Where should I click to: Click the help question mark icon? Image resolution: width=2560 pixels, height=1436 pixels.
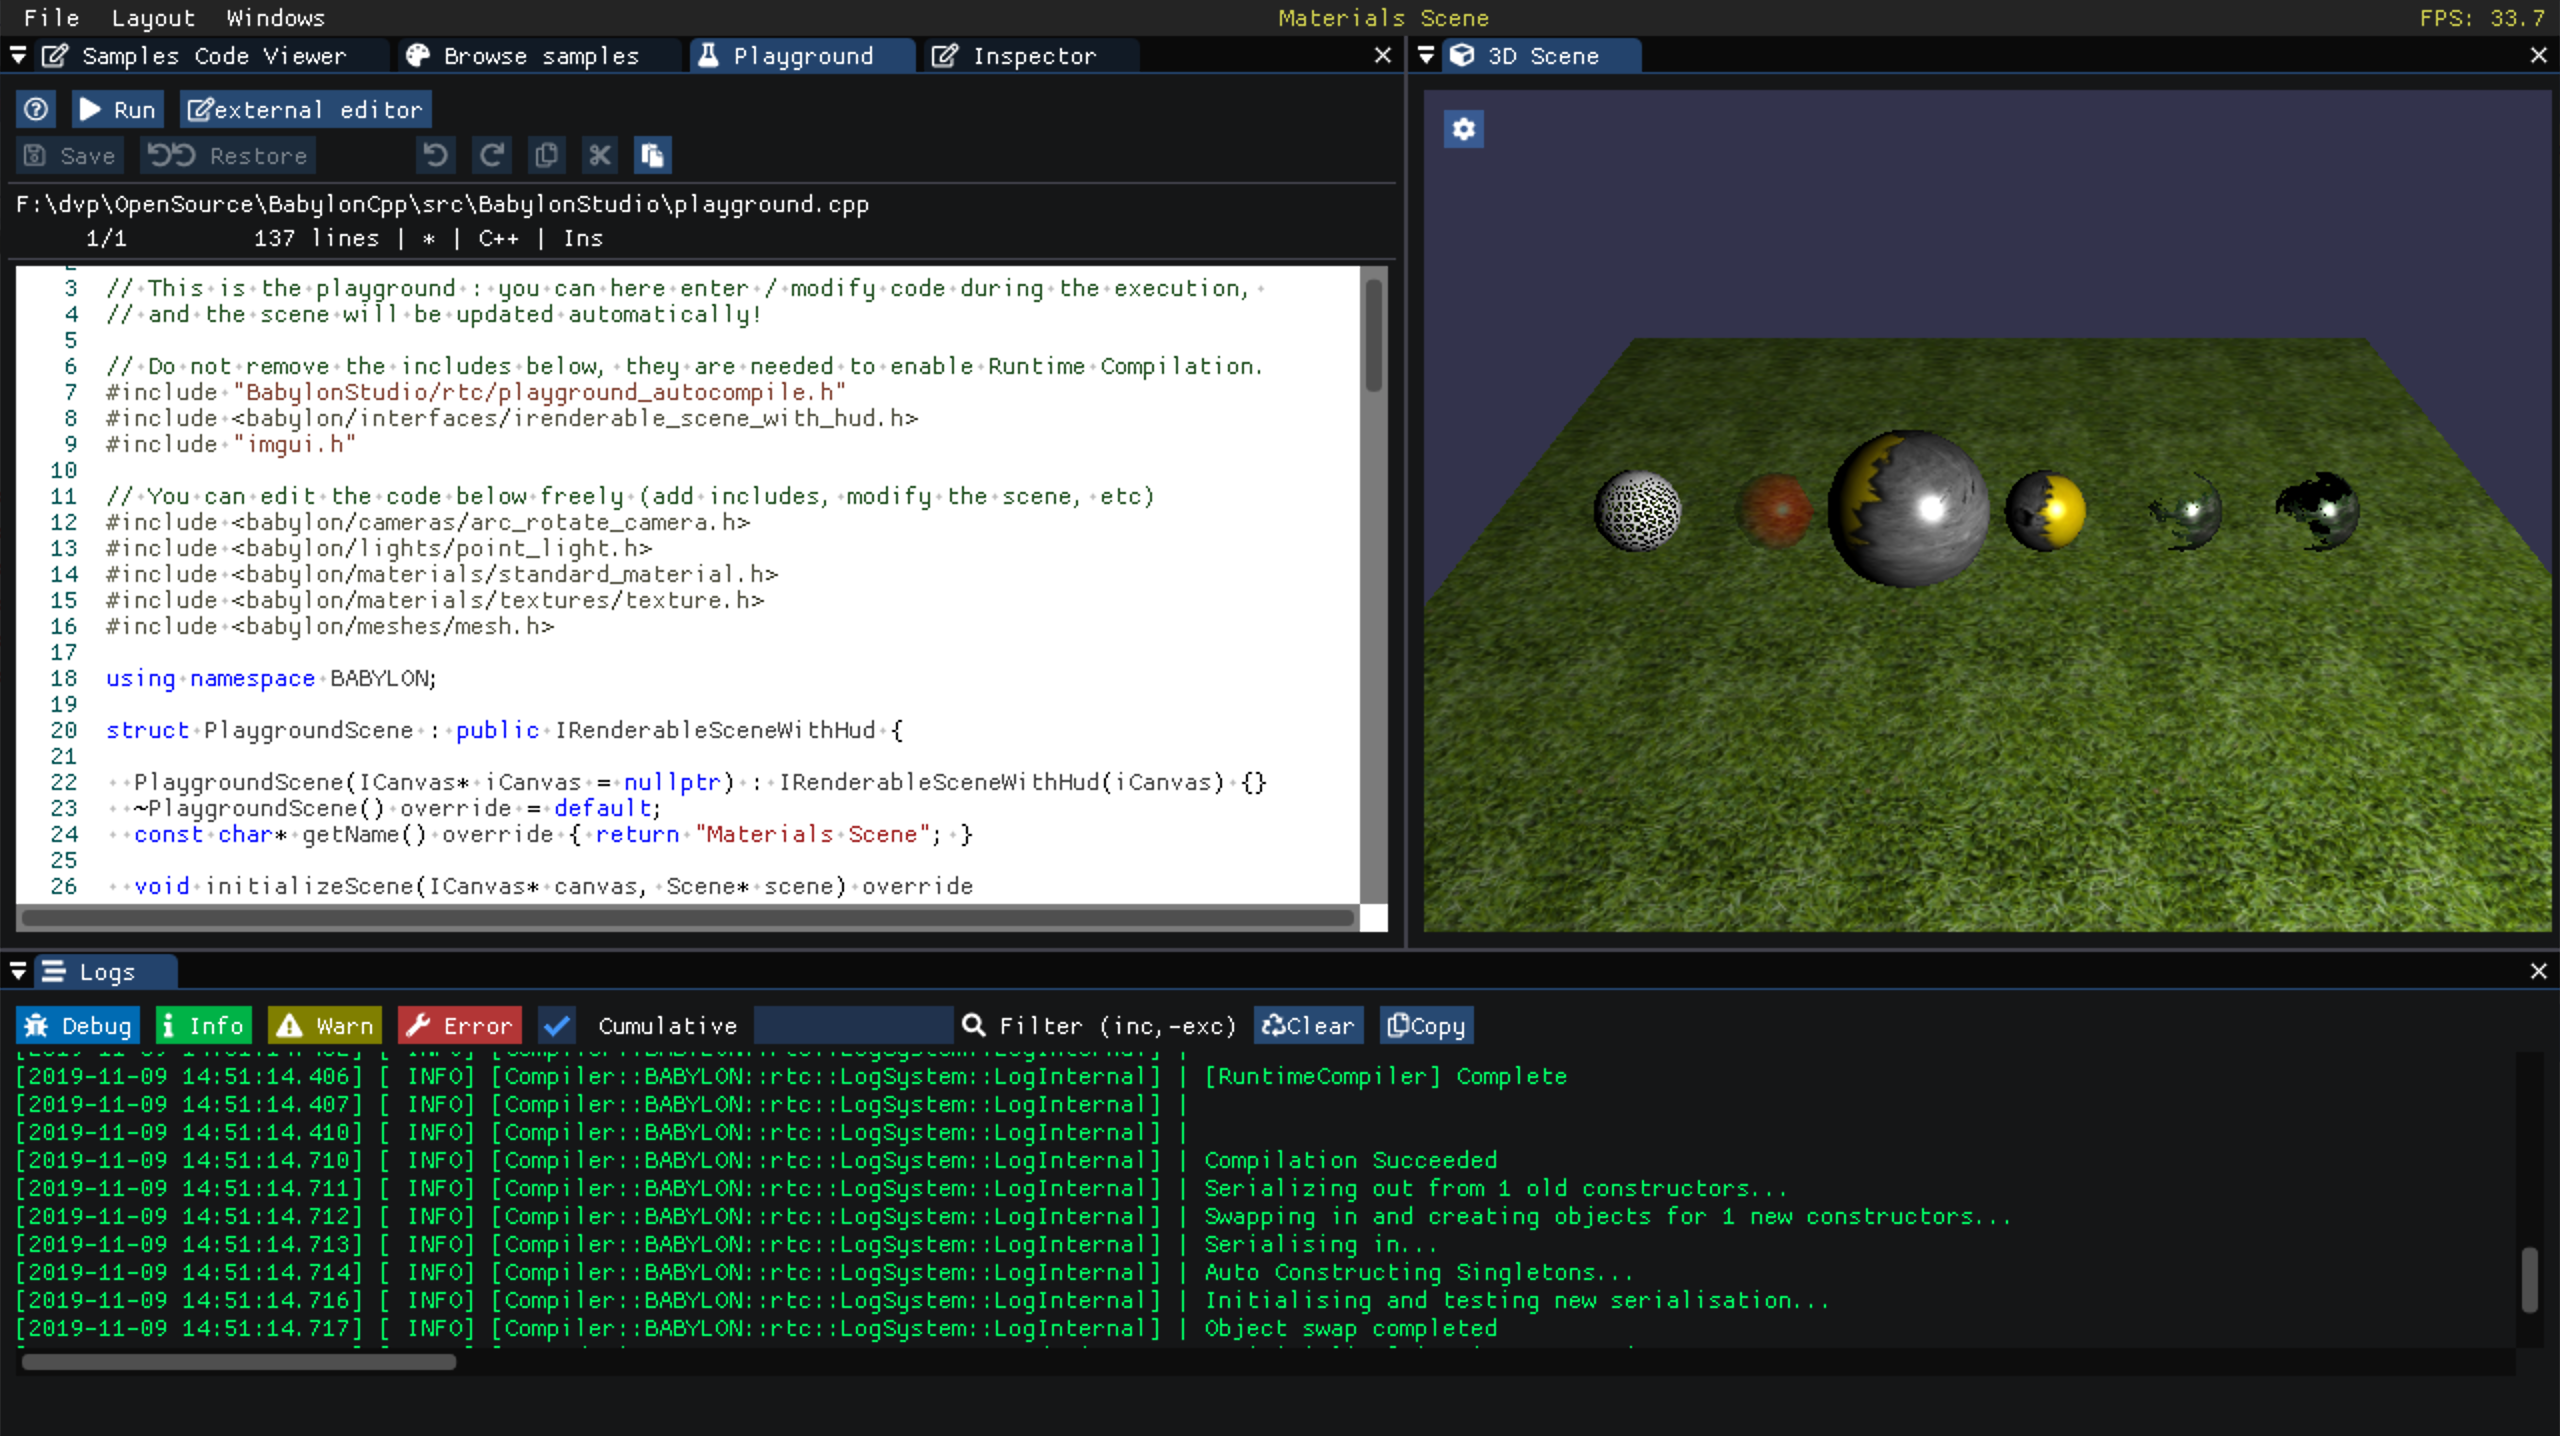pyautogui.click(x=36, y=109)
